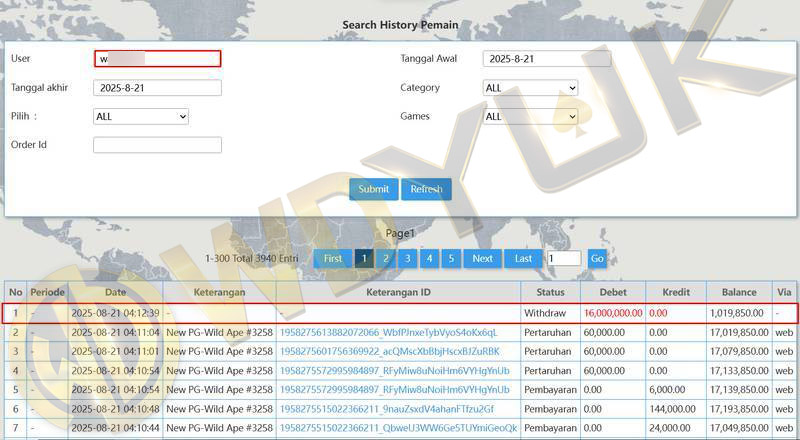The height and width of the screenshot is (440, 800).
Task: Click the Next page button
Action: pos(483,258)
